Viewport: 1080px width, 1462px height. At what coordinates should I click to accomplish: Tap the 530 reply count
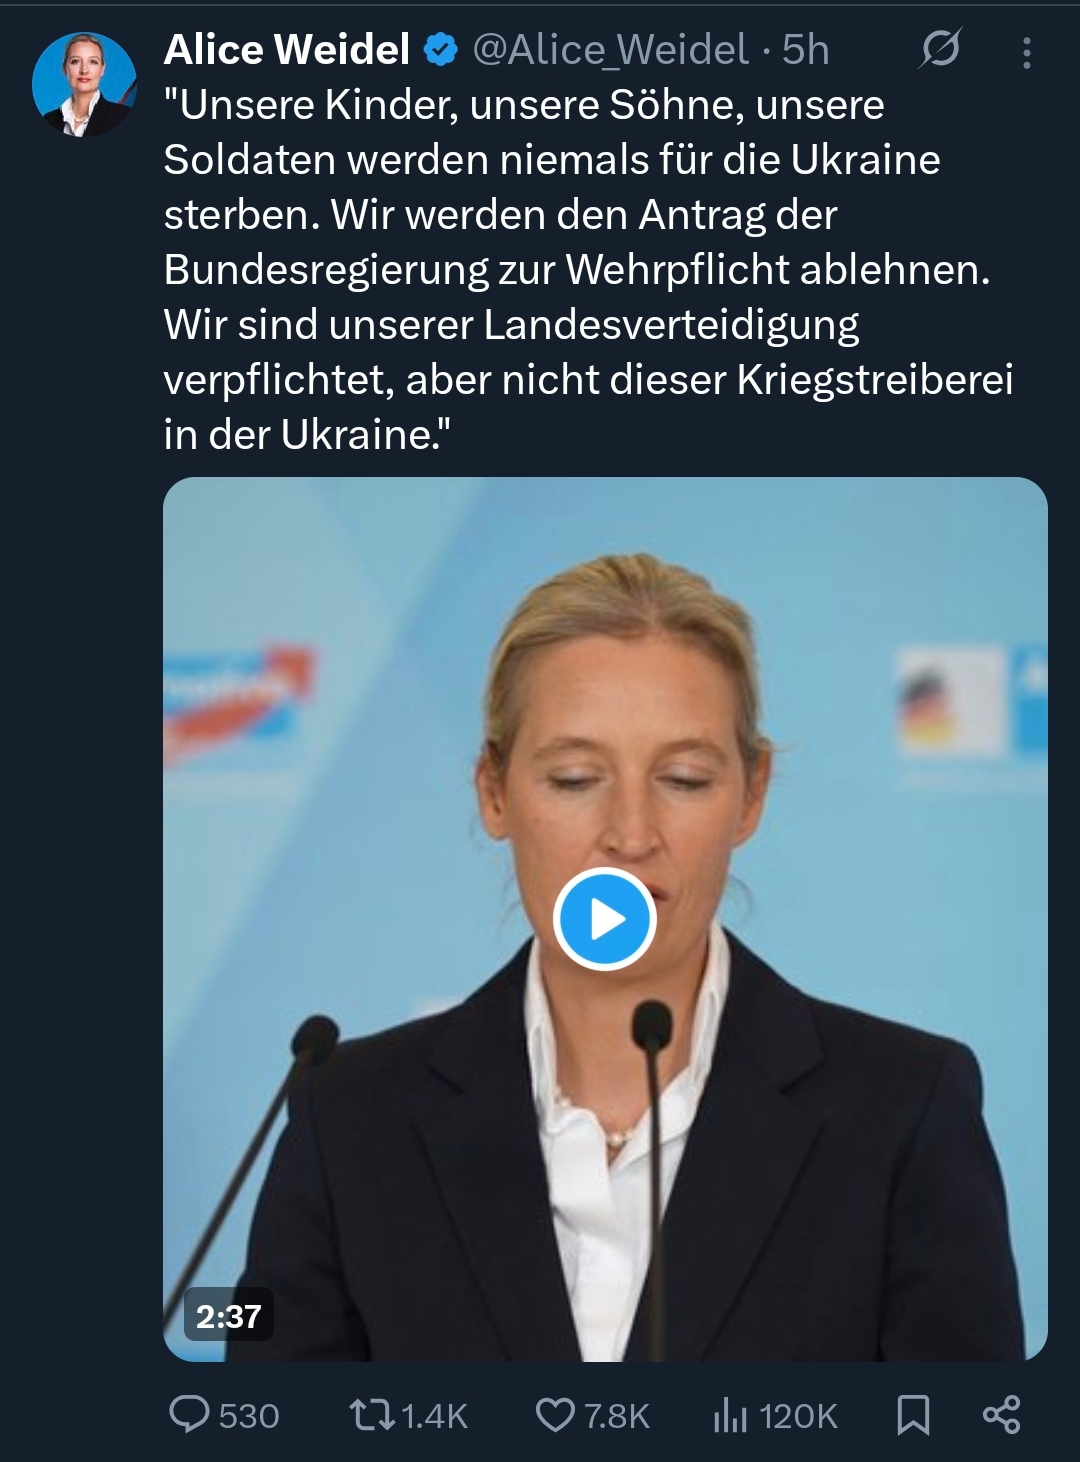point(248,1416)
